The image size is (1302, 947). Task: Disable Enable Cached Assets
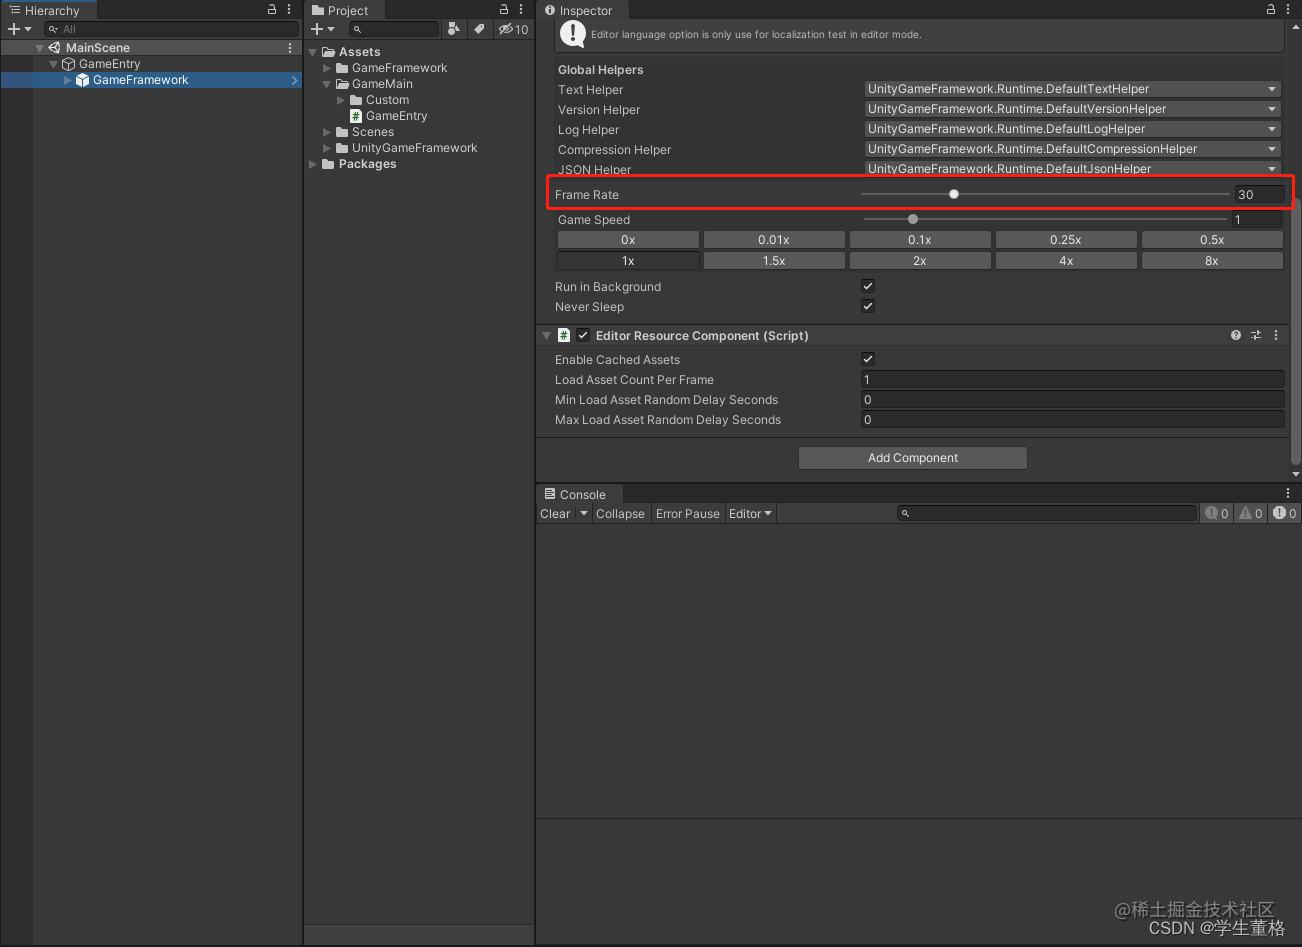(867, 359)
